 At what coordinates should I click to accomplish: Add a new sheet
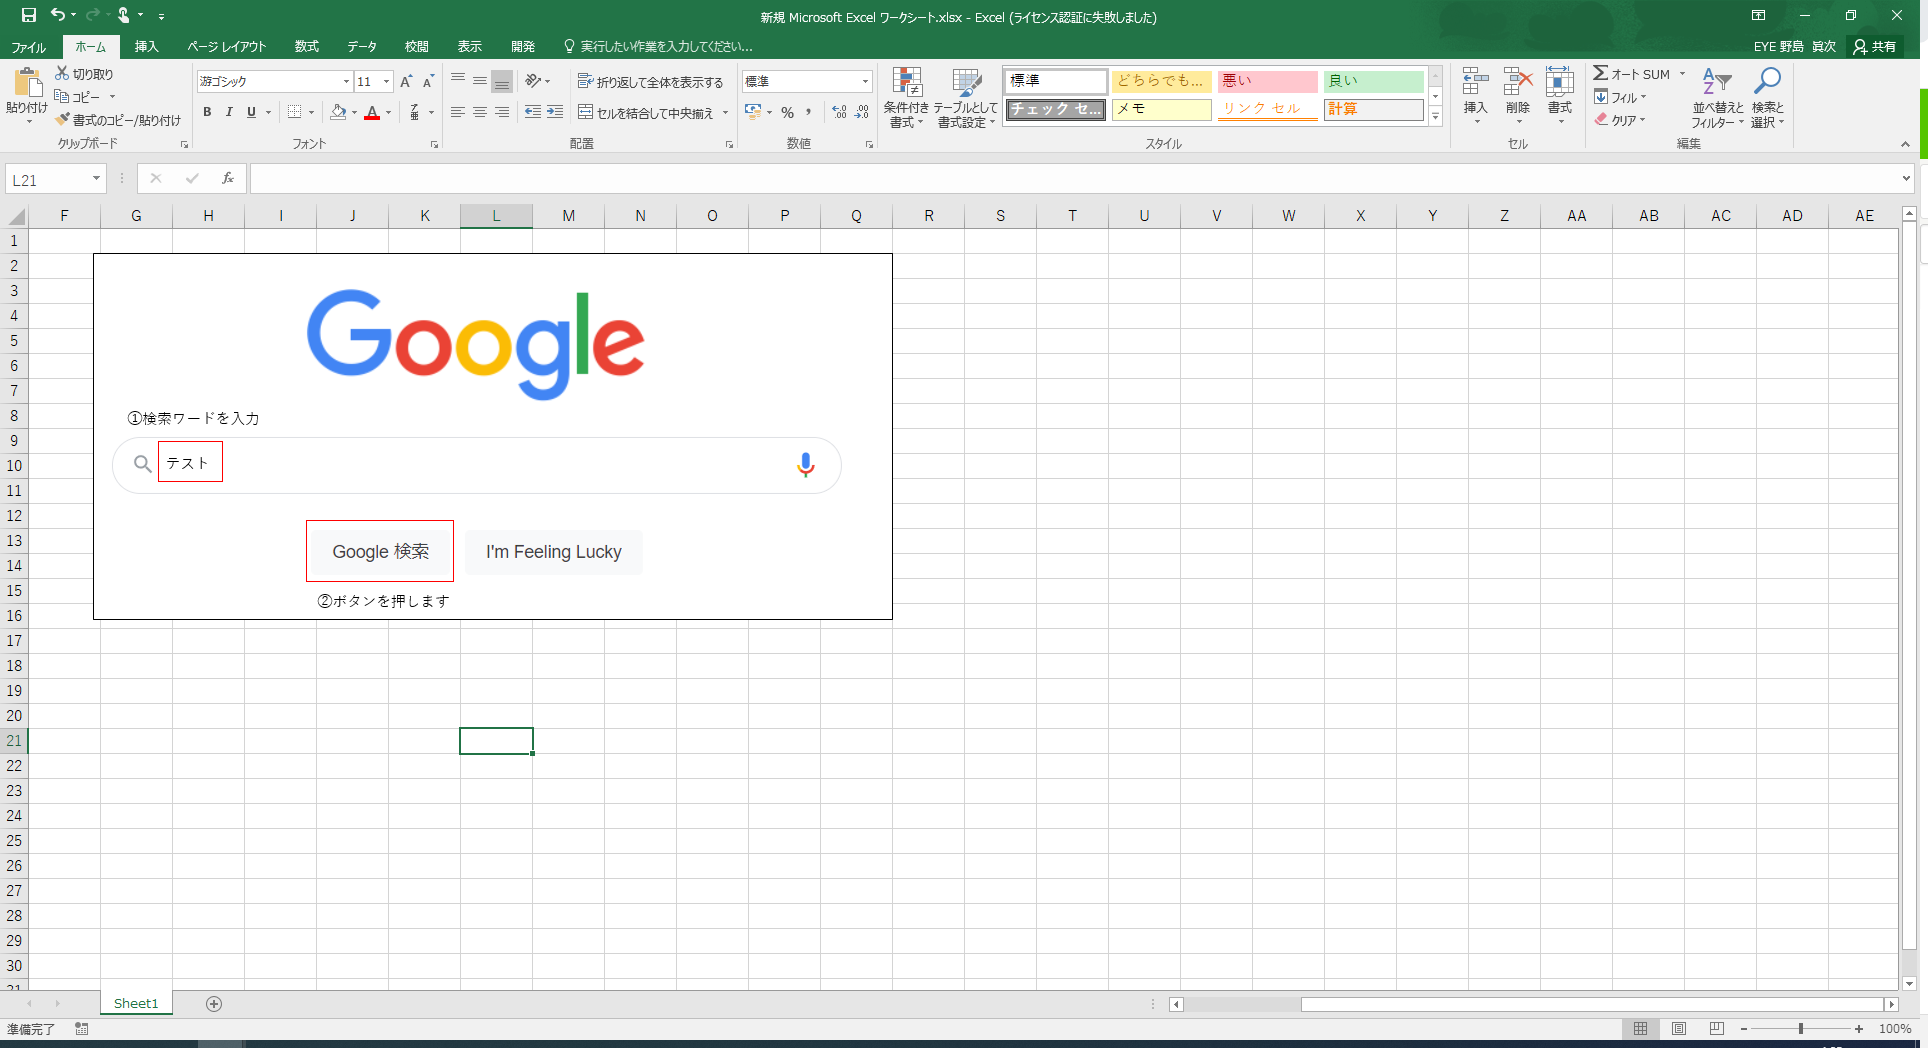[214, 1004]
